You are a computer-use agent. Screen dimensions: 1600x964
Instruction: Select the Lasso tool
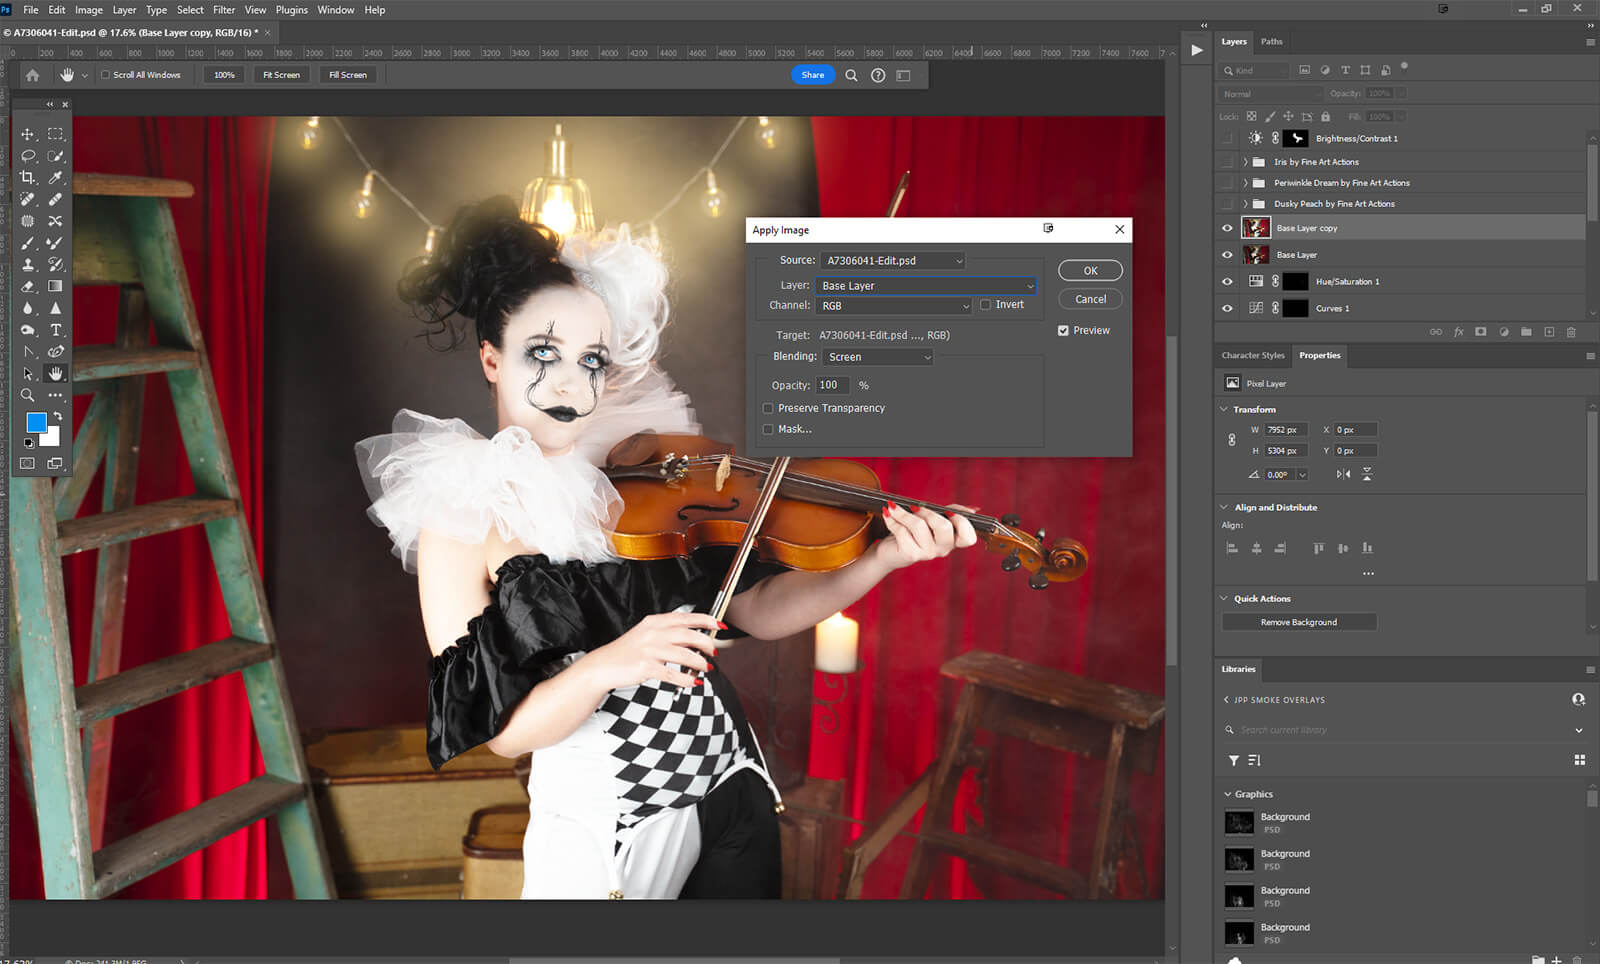28,156
